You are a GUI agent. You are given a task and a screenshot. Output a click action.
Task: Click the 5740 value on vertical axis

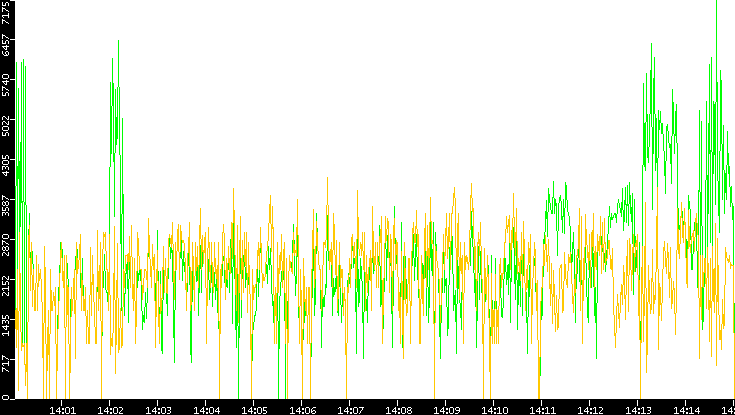click(x=6, y=84)
